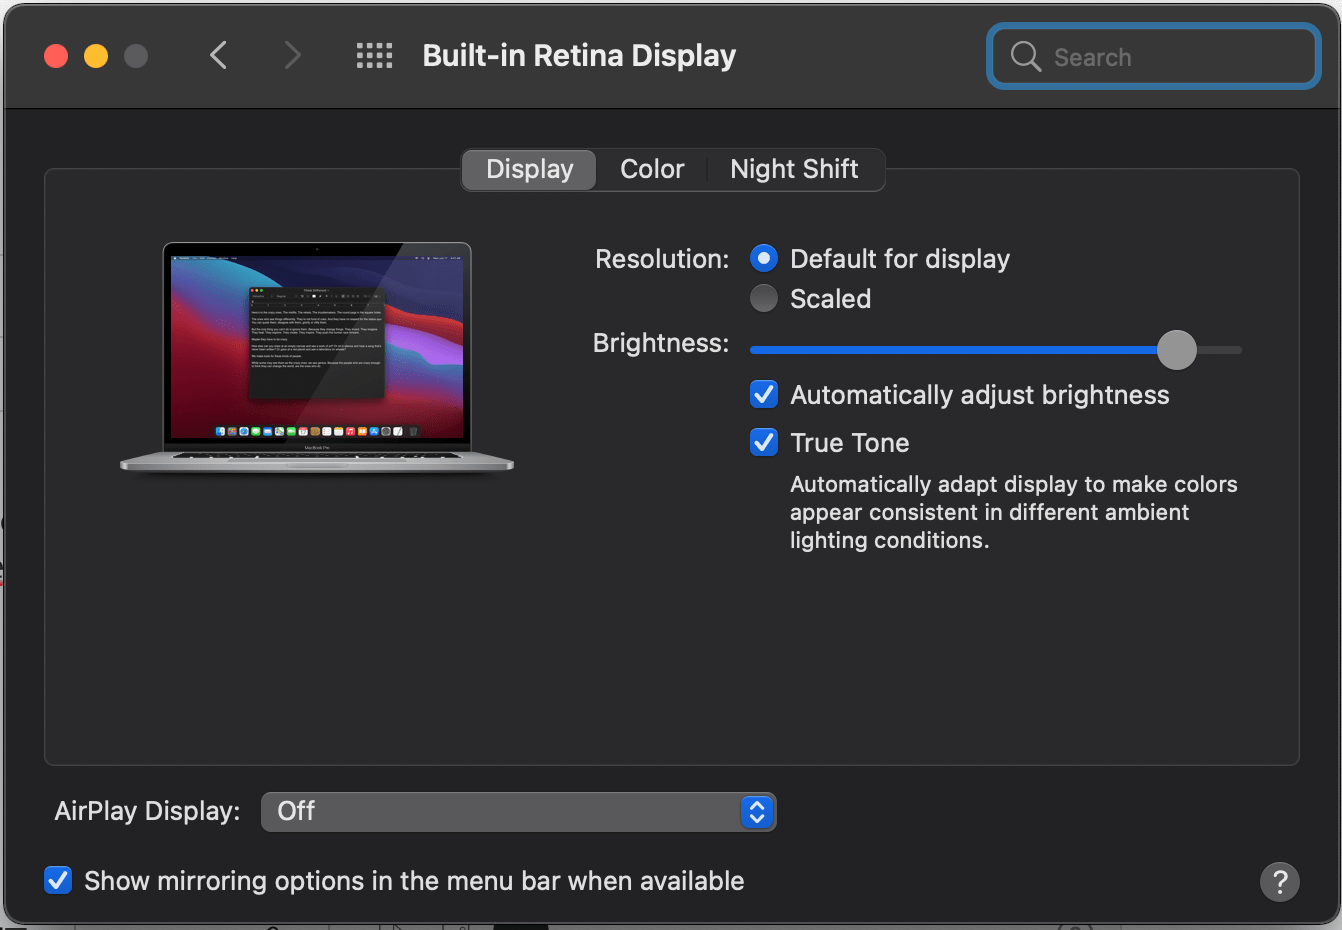Disable Automatically adjust brightness

click(763, 394)
